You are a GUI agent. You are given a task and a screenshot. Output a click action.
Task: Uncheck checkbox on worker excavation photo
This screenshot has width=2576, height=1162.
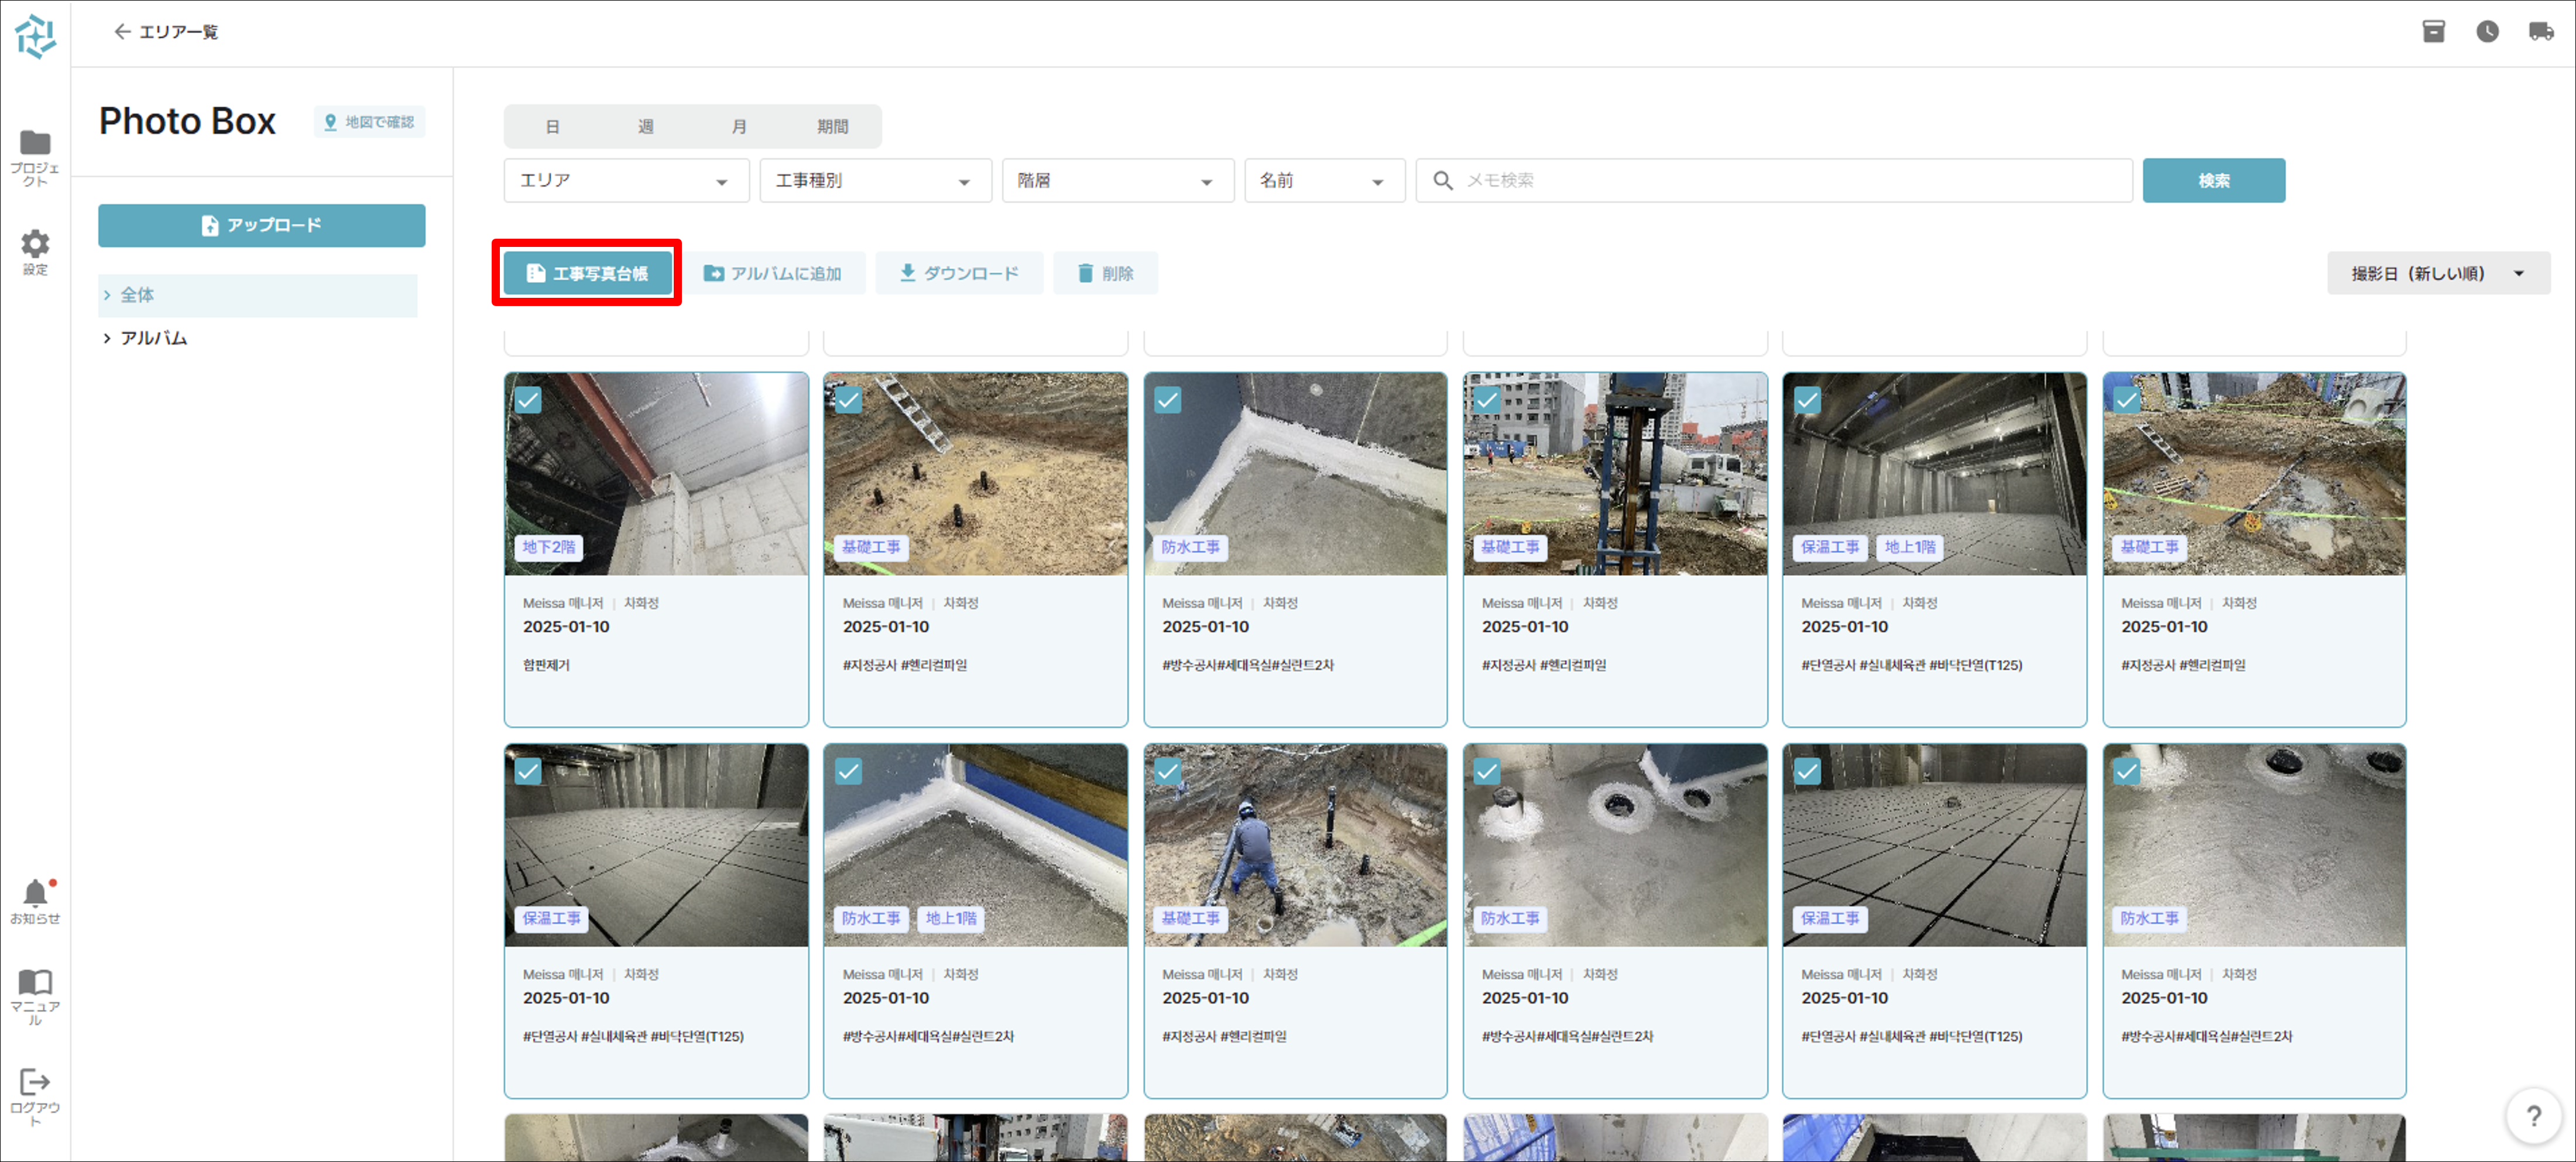1167,771
